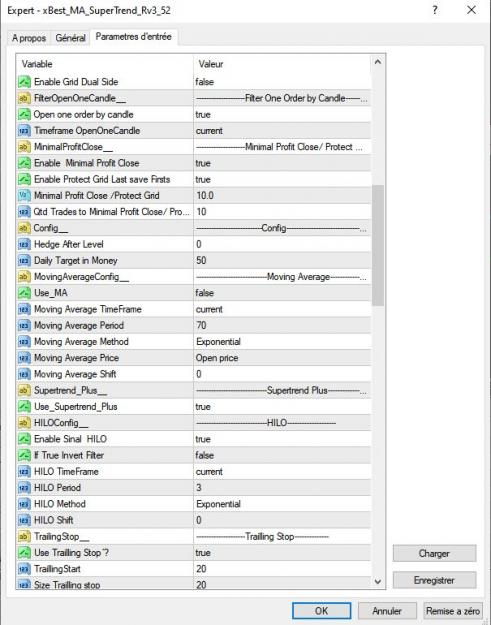Click the string icon beside FilterOpenOneCandle__

coord(24,98)
